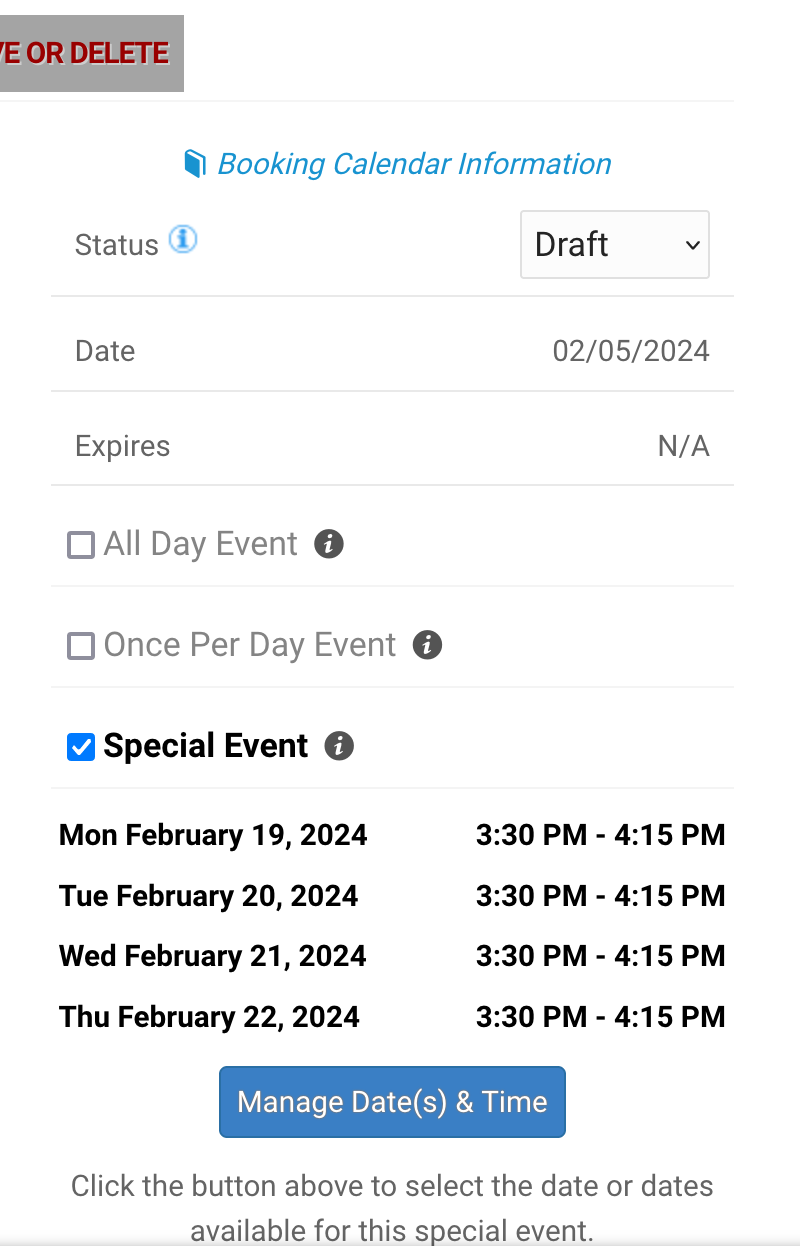800x1246 pixels.
Task: Click the Once Per Day Event info icon
Action: coord(427,645)
